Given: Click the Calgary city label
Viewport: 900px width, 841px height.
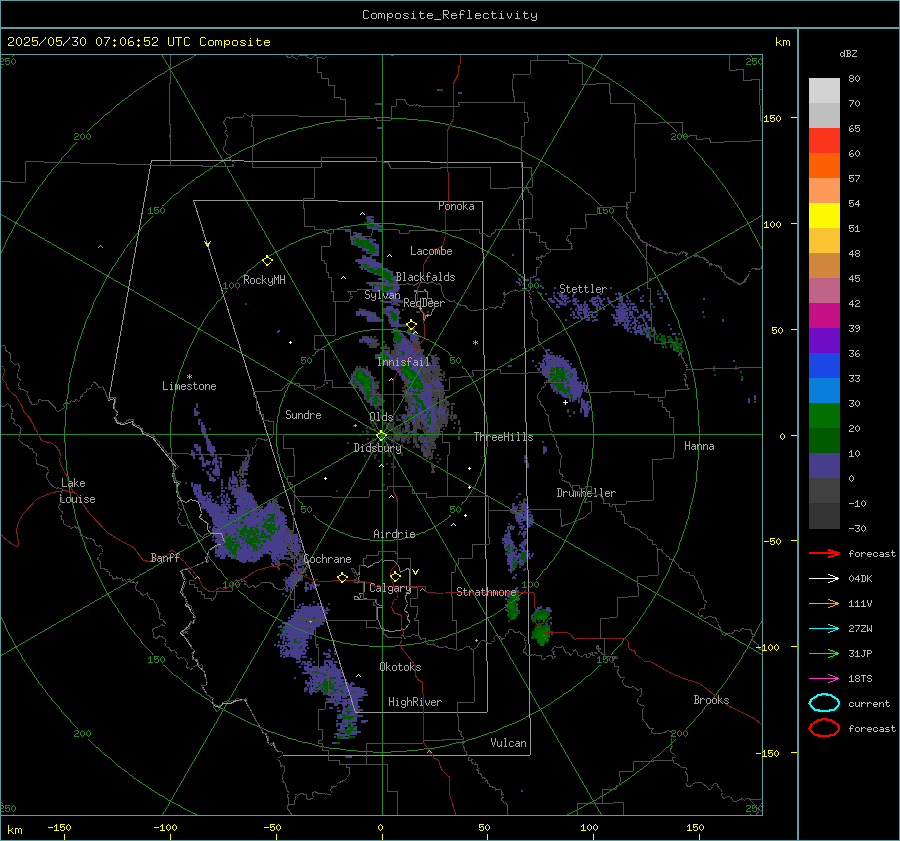Looking at the screenshot, I should (x=390, y=588).
